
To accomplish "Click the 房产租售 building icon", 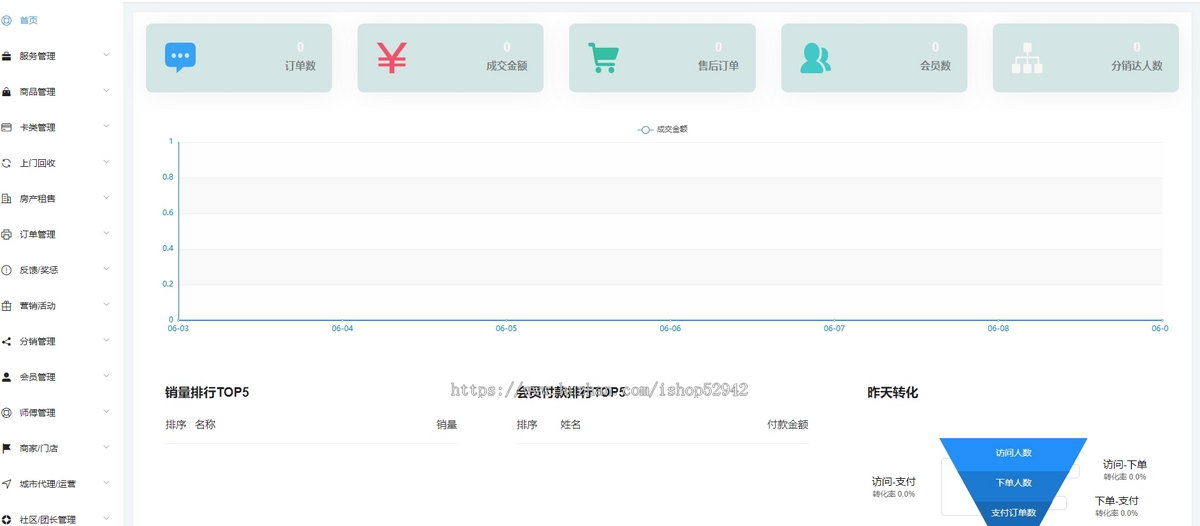I will [x=7, y=199].
